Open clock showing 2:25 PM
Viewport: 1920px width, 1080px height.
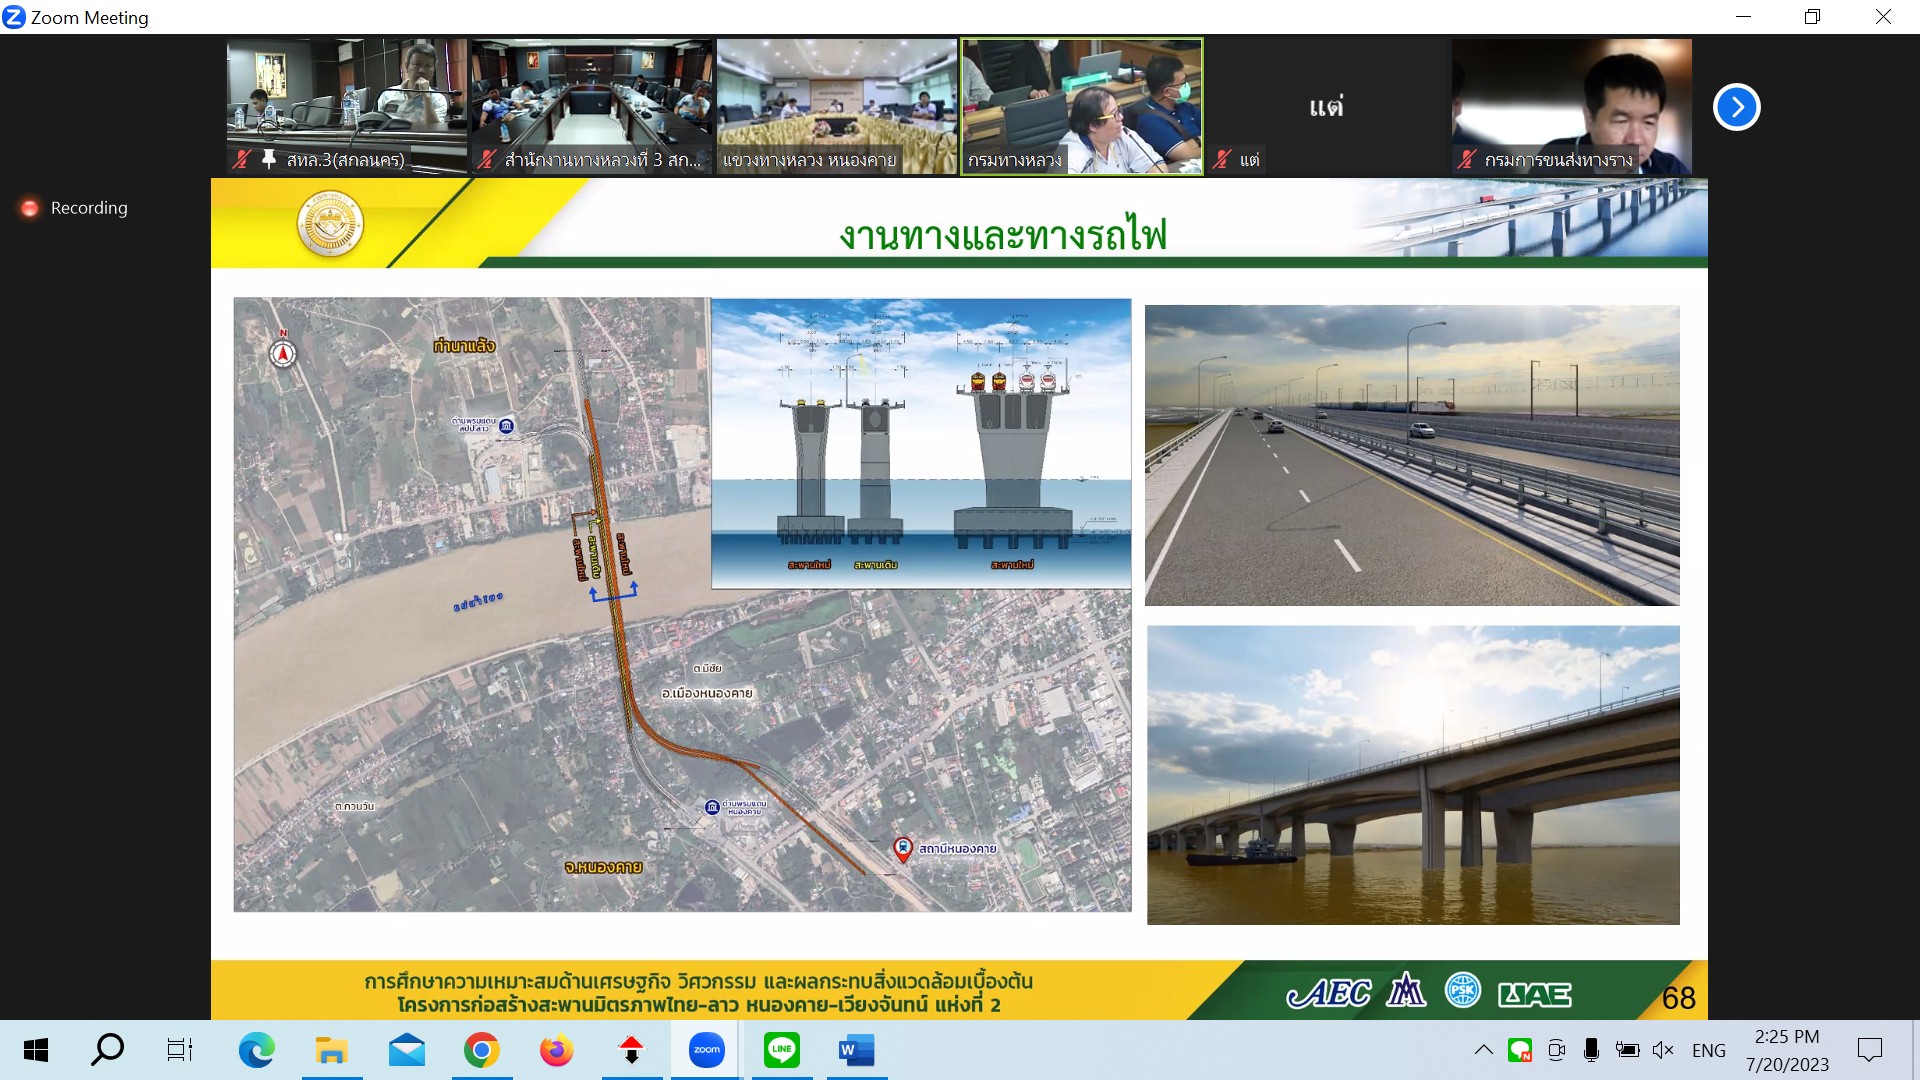pos(1787,1050)
